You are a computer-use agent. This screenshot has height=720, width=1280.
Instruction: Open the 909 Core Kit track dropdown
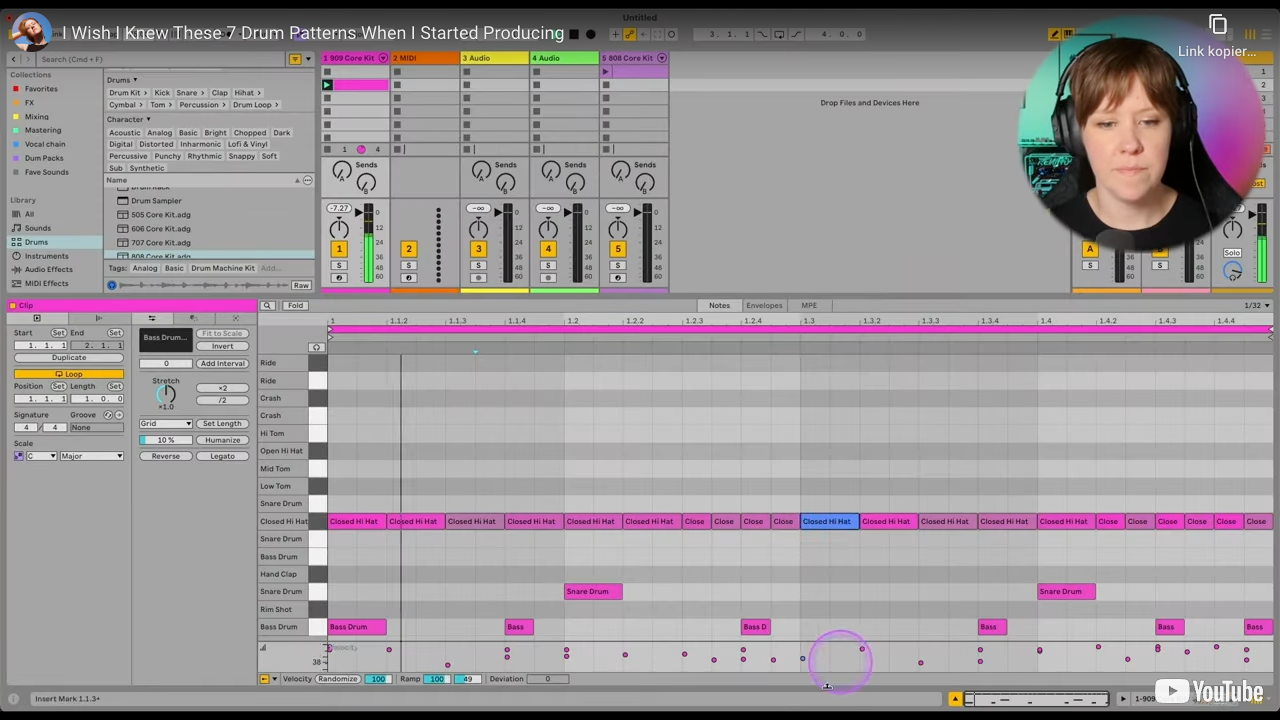click(x=382, y=58)
